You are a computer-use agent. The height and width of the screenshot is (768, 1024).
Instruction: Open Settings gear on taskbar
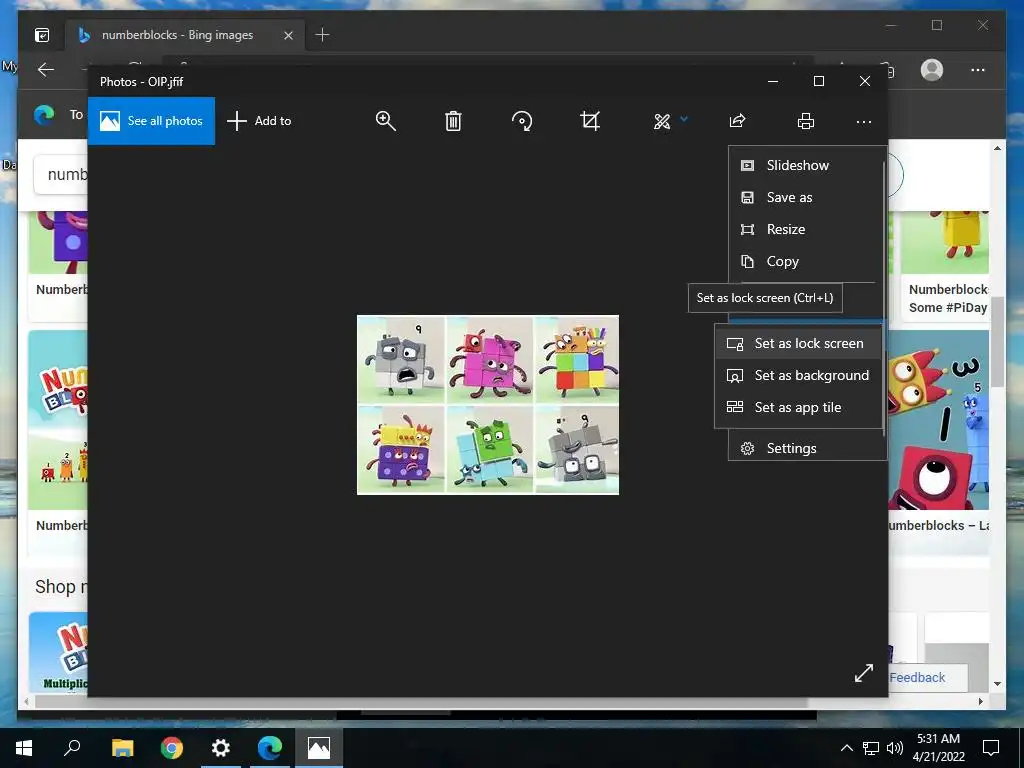(221, 748)
